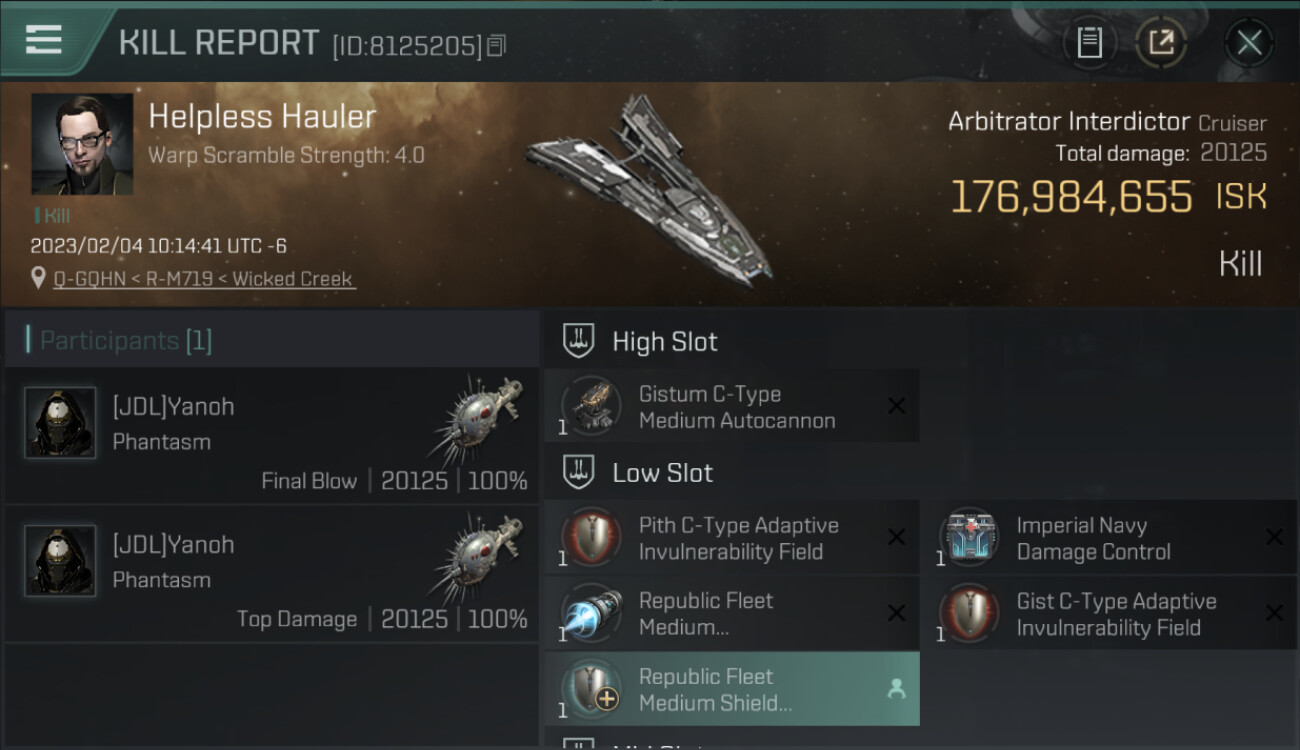Click X beside Gistum C-Type Autocannon
Screen dimensions: 1300x750
pyautogui.click(x=897, y=406)
